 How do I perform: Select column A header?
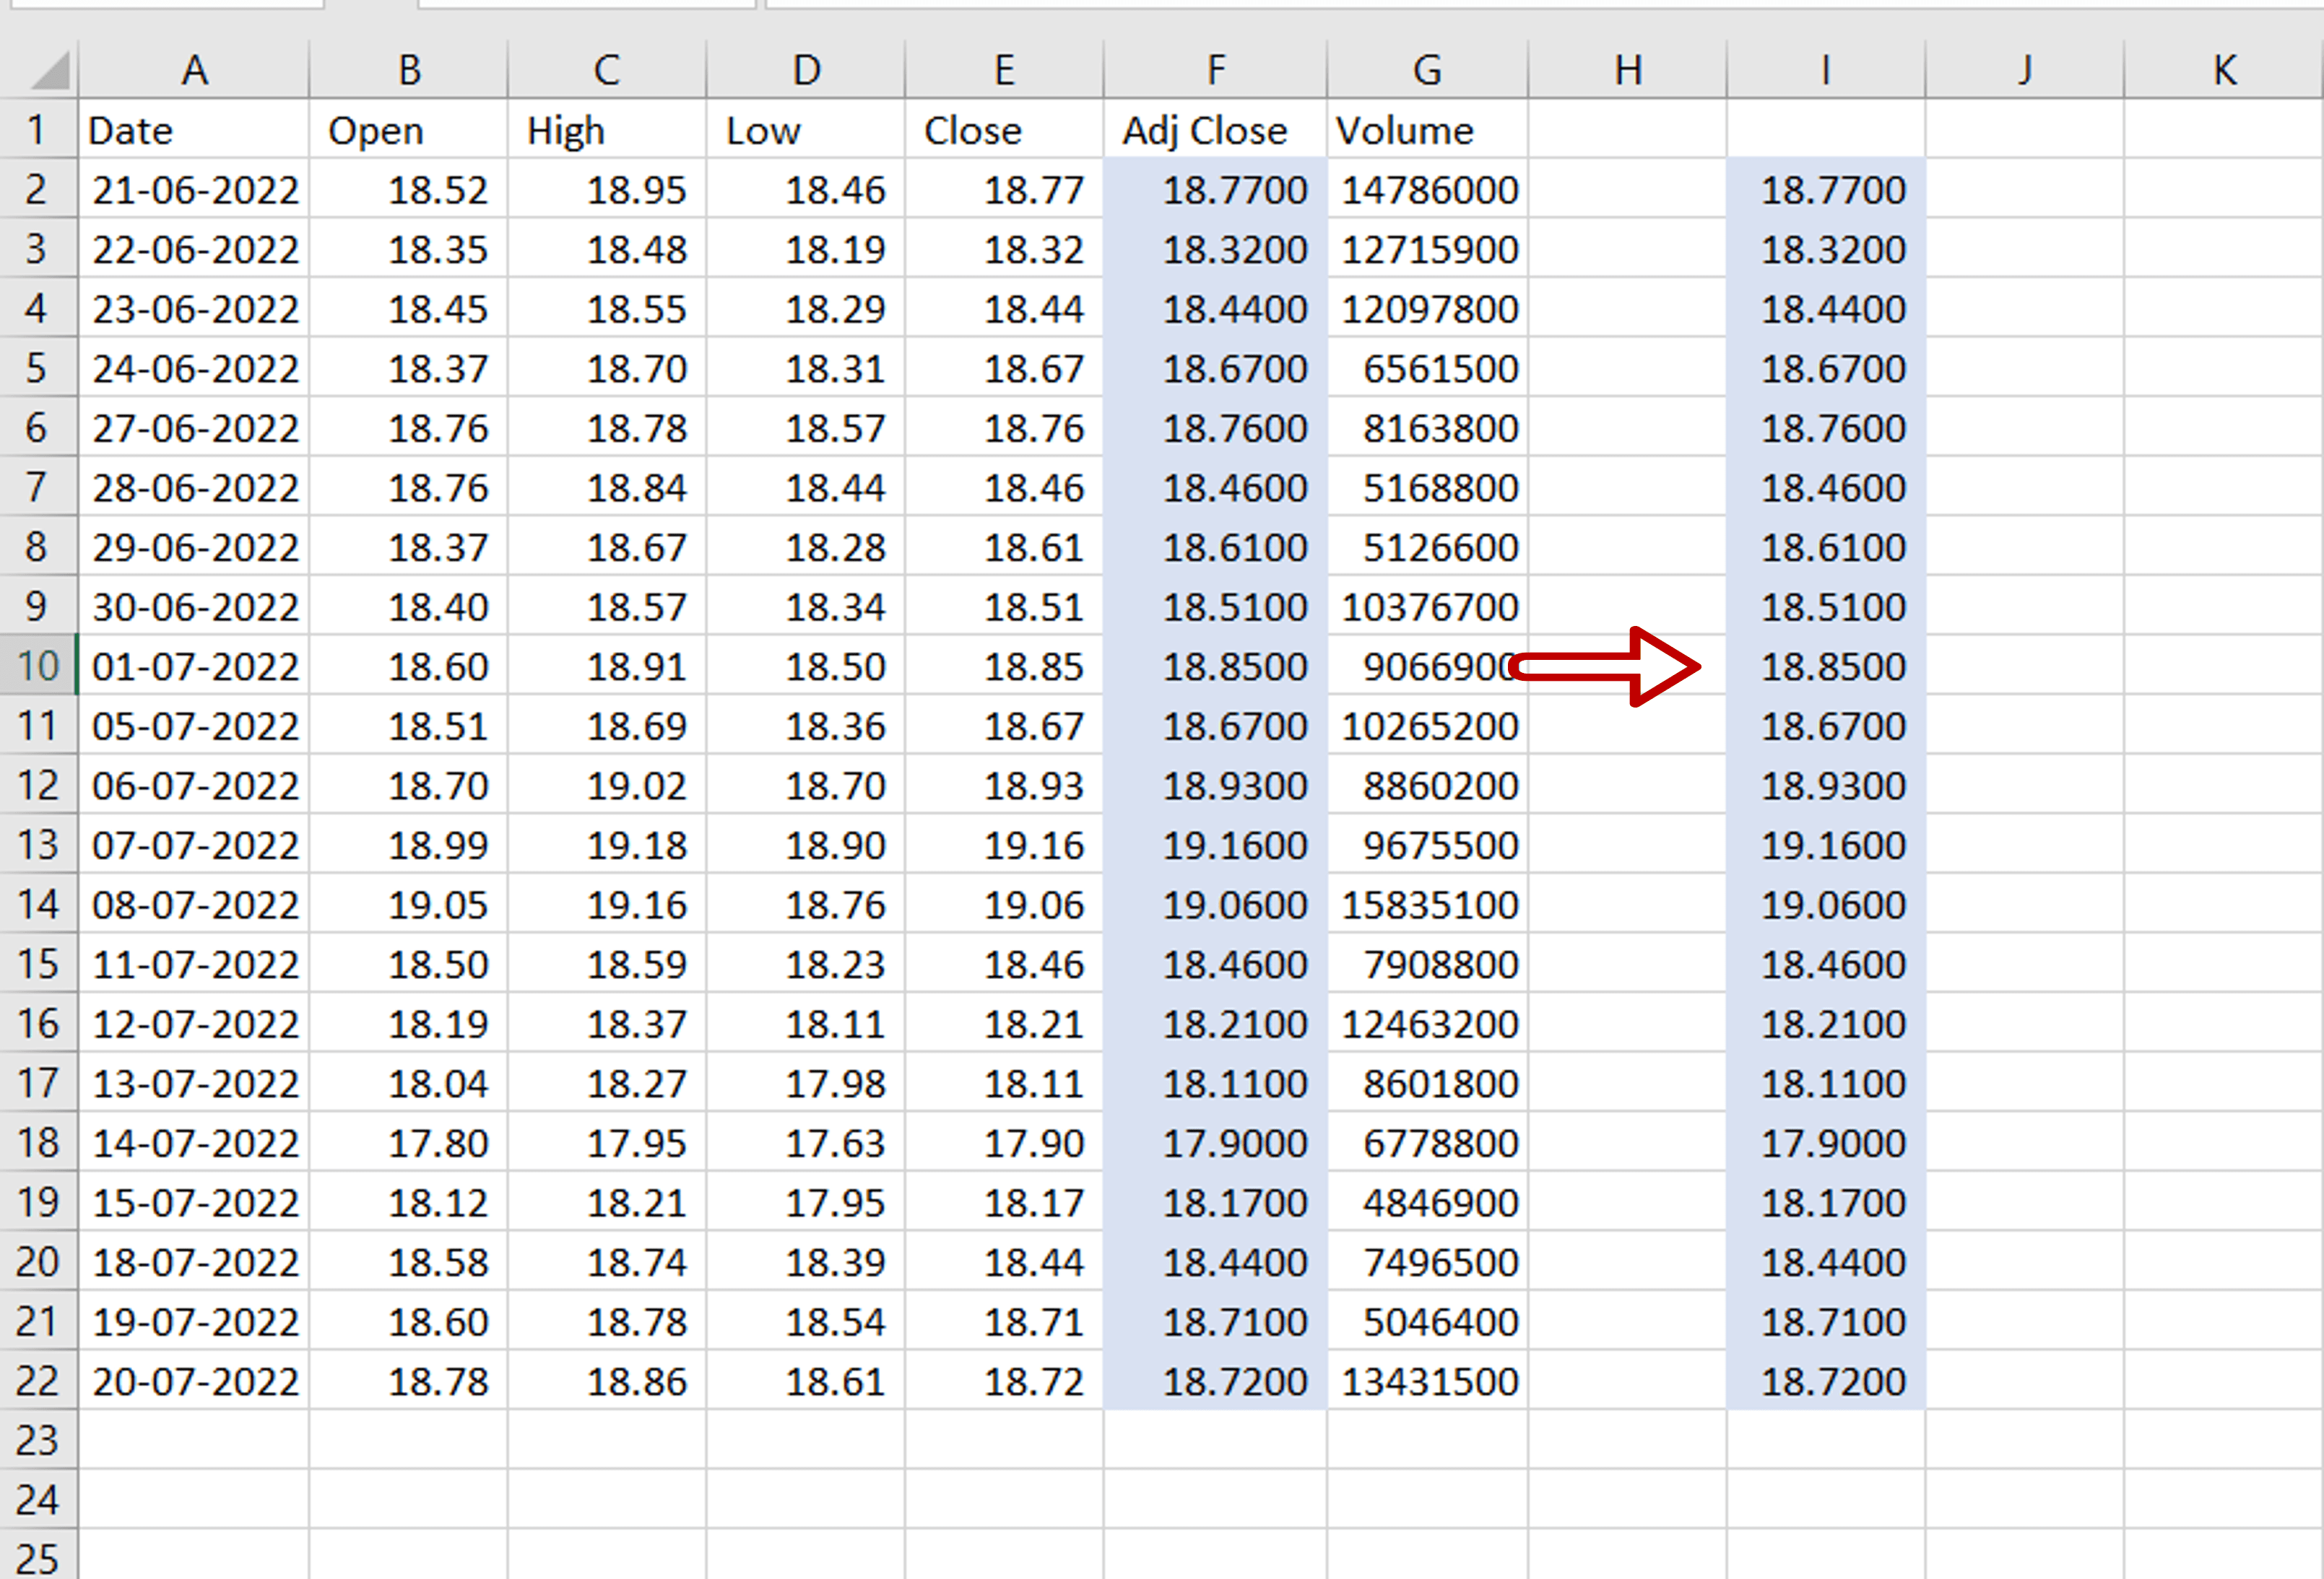(x=193, y=68)
